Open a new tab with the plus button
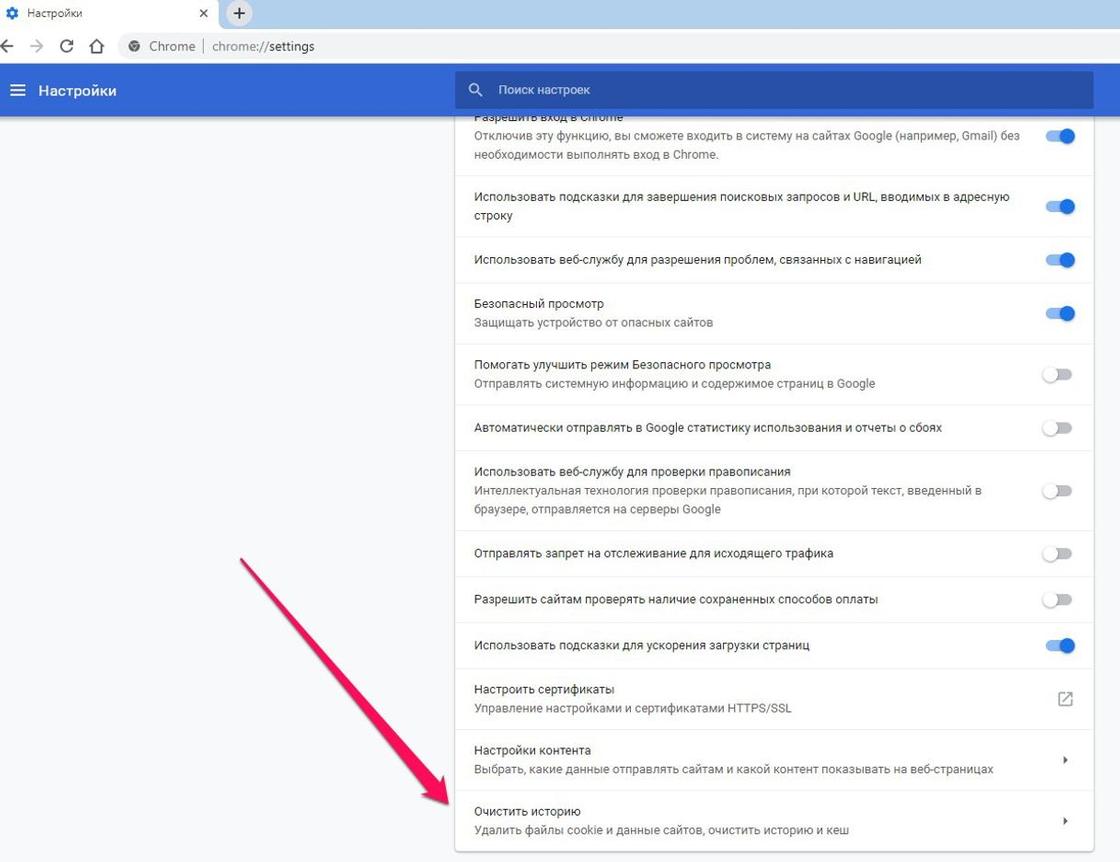The height and width of the screenshot is (862, 1120). [x=239, y=13]
